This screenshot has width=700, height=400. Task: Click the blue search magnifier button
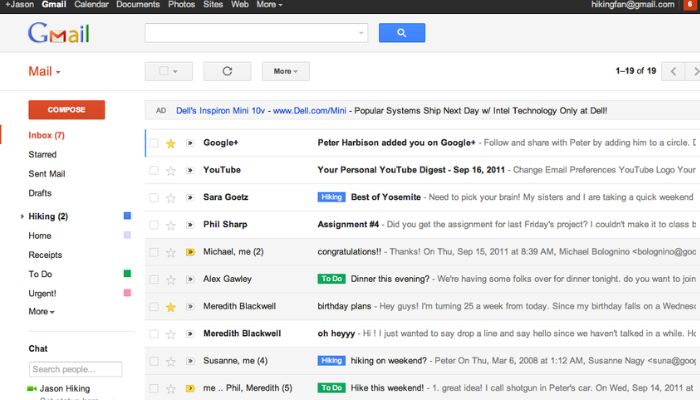click(401, 33)
